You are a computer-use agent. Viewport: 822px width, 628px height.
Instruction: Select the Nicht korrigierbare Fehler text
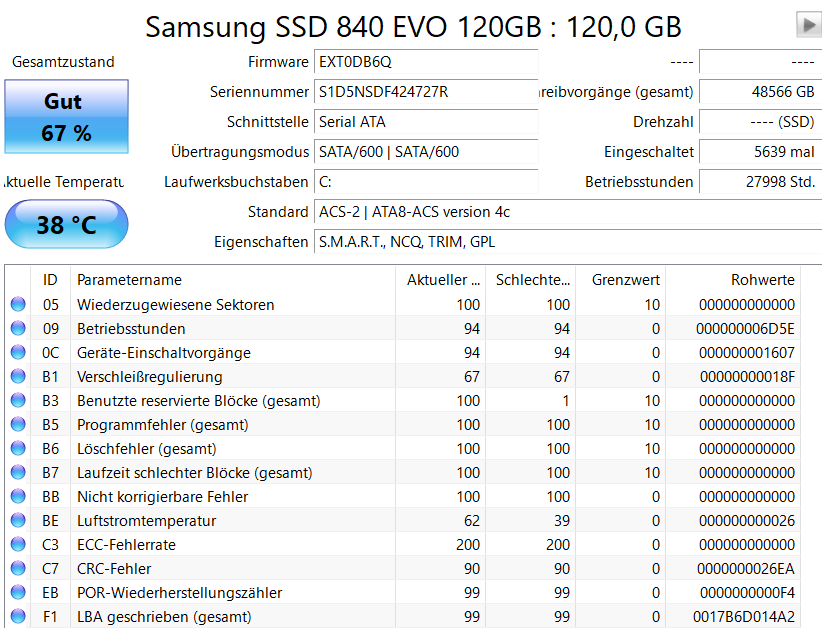(x=163, y=497)
